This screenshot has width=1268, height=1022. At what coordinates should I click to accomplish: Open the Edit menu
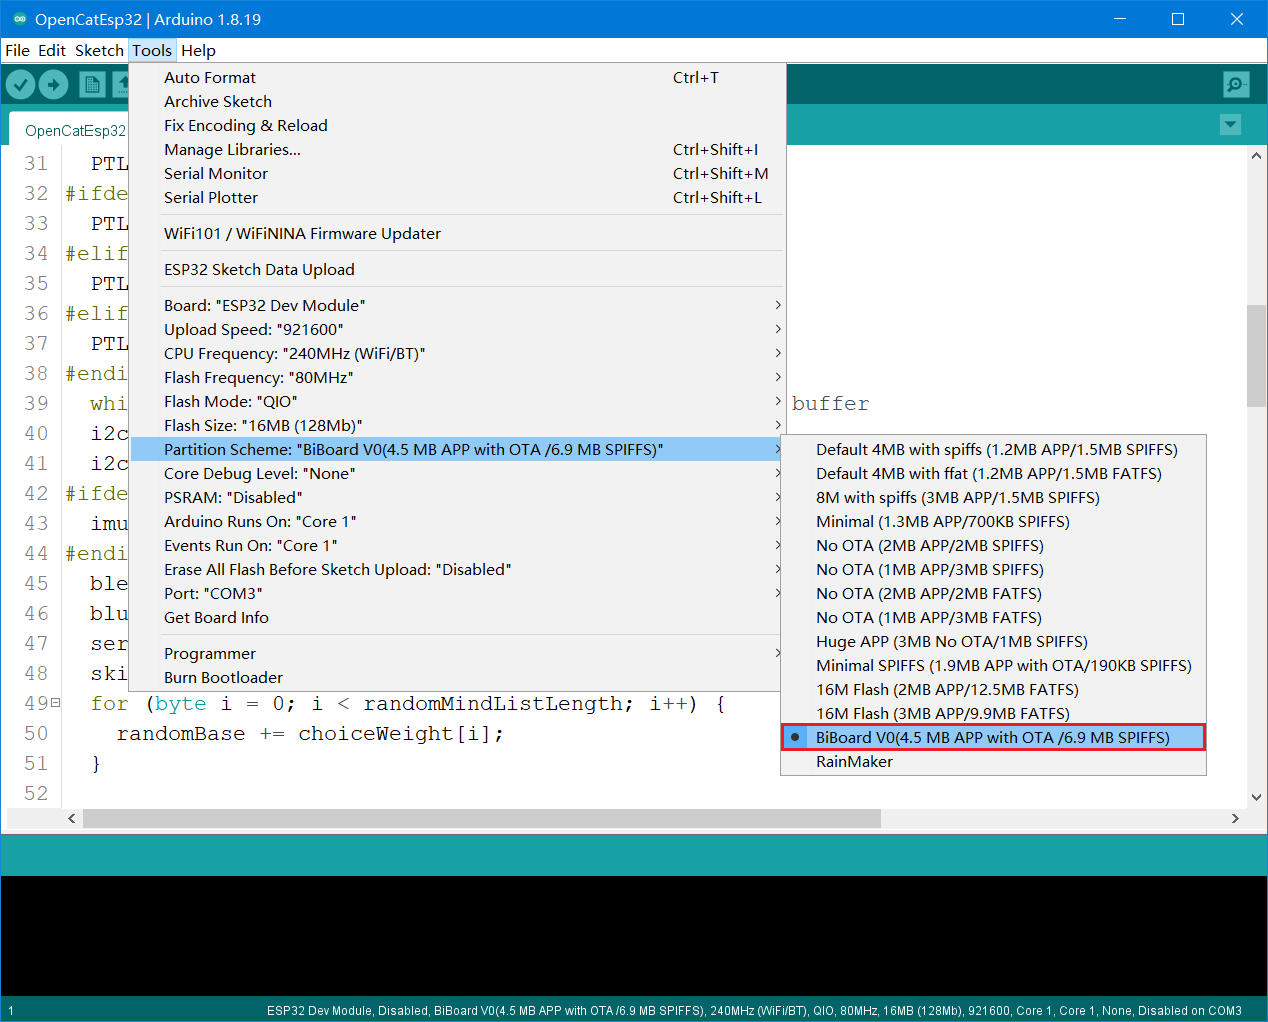52,50
